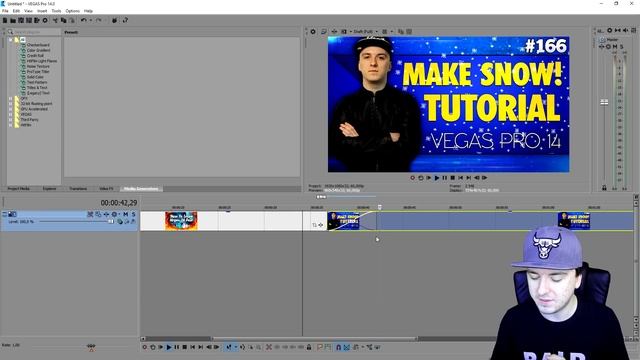Open edit tool selection dropdown arrow

(236, 347)
